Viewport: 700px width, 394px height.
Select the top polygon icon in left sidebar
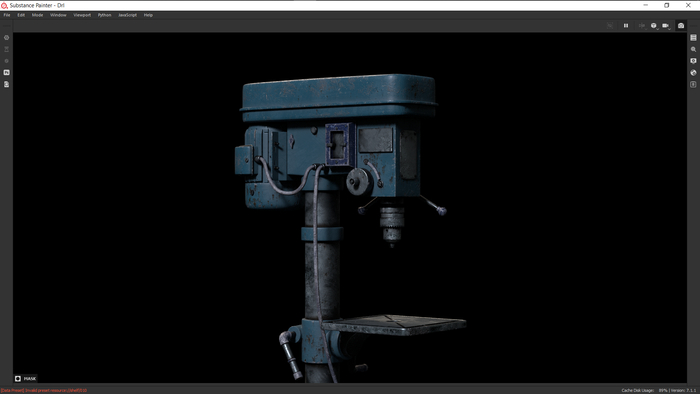(6, 38)
